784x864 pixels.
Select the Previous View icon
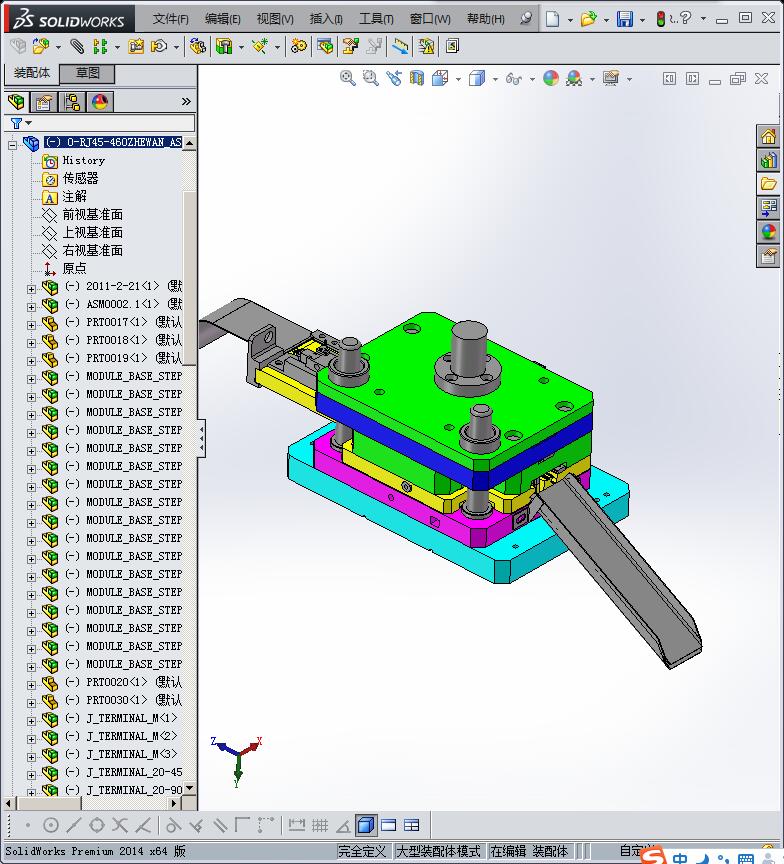click(393, 78)
